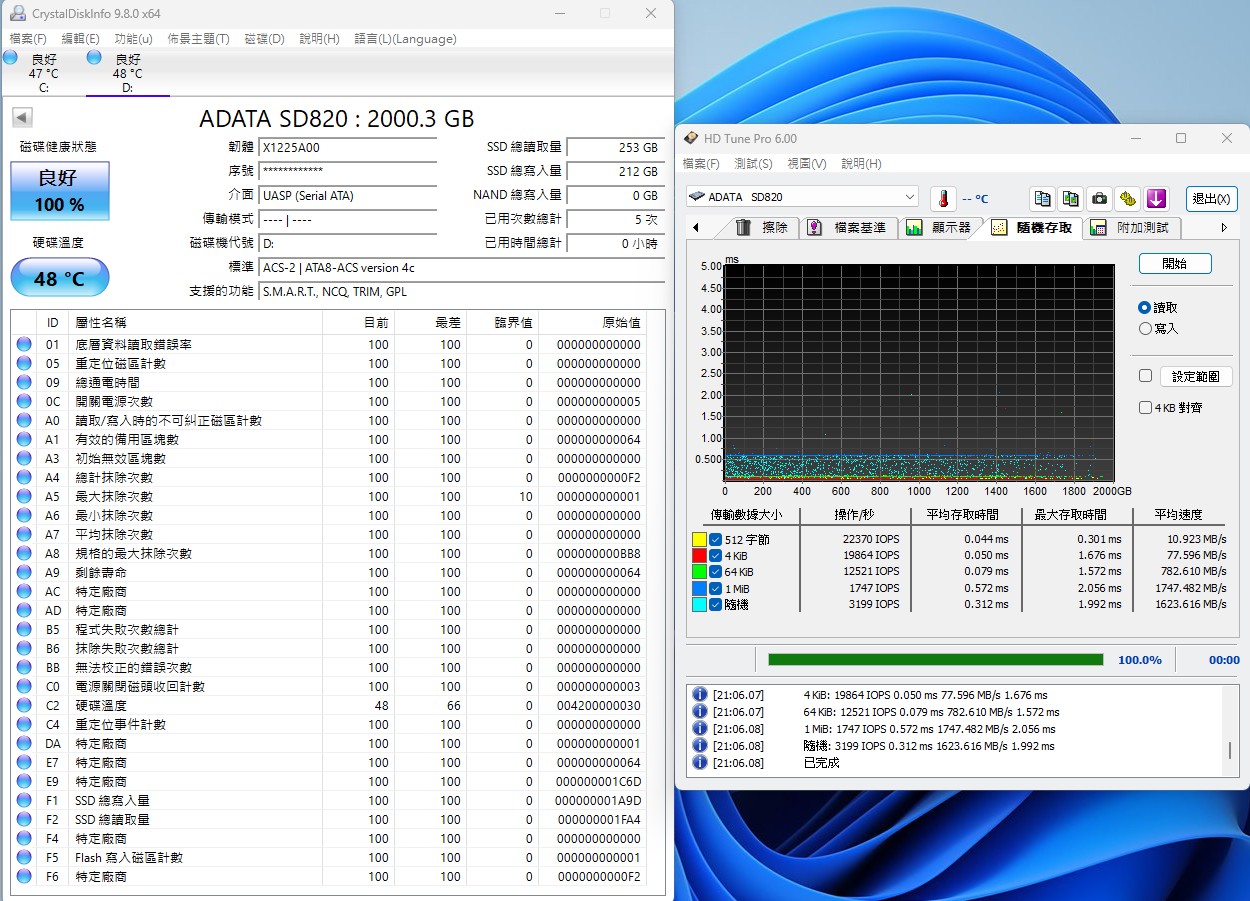Switch to the 附加測試 tab
The width and height of the screenshot is (1250, 901).
tap(1133, 227)
